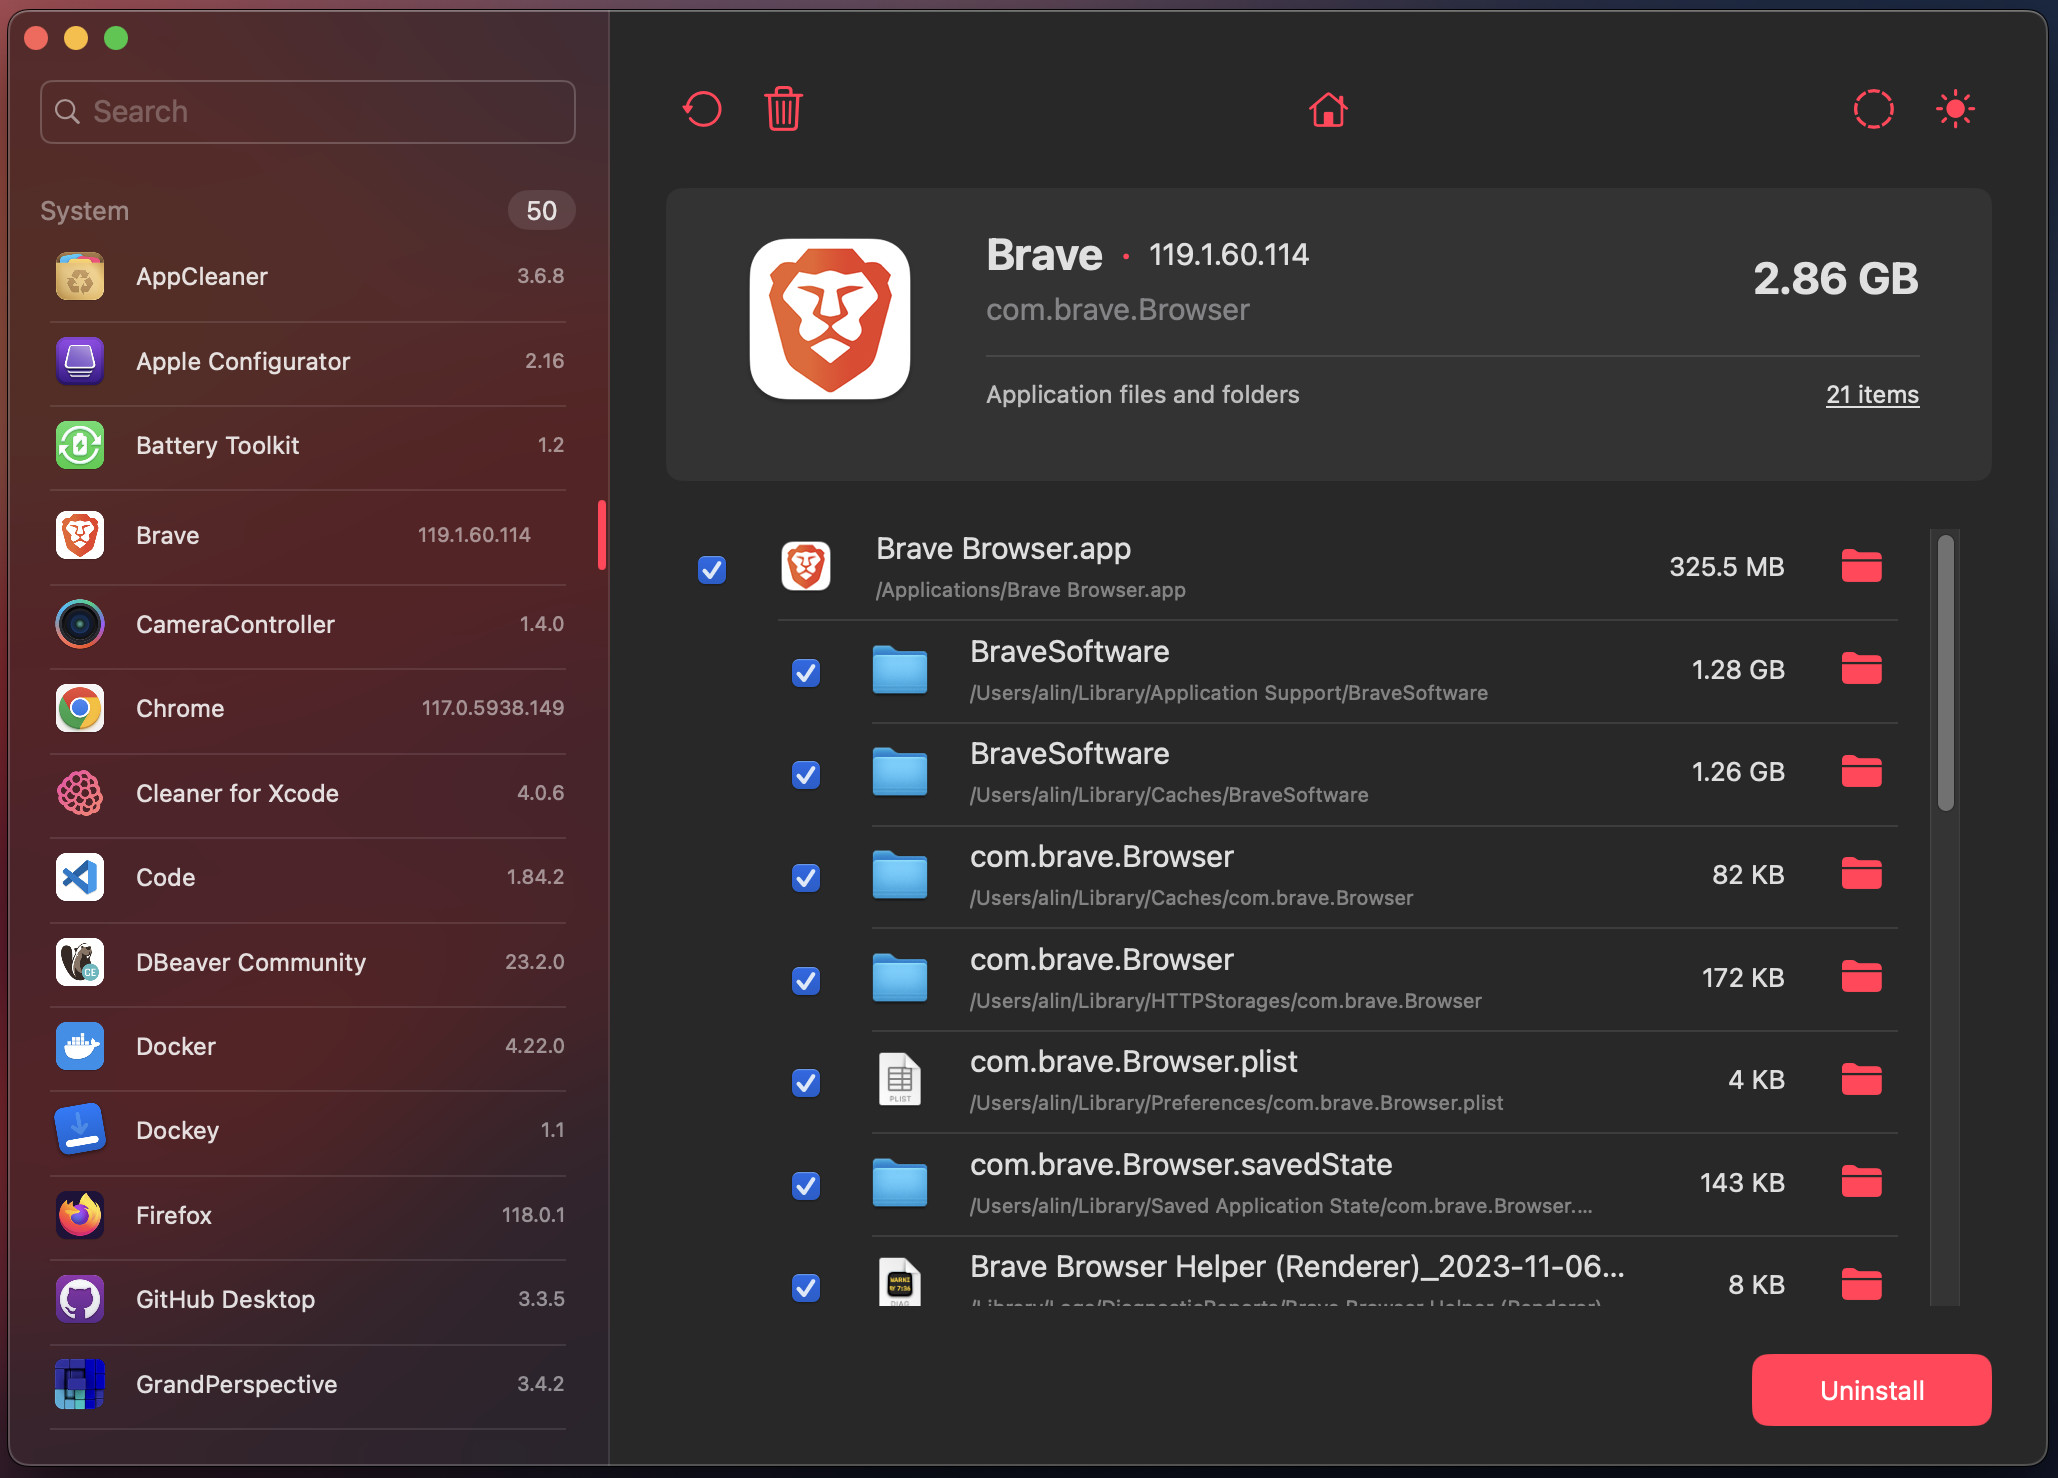2058x1478 pixels.
Task: Uncheck Brave Browser Helper (Renderer) checkbox
Action: [x=806, y=1287]
